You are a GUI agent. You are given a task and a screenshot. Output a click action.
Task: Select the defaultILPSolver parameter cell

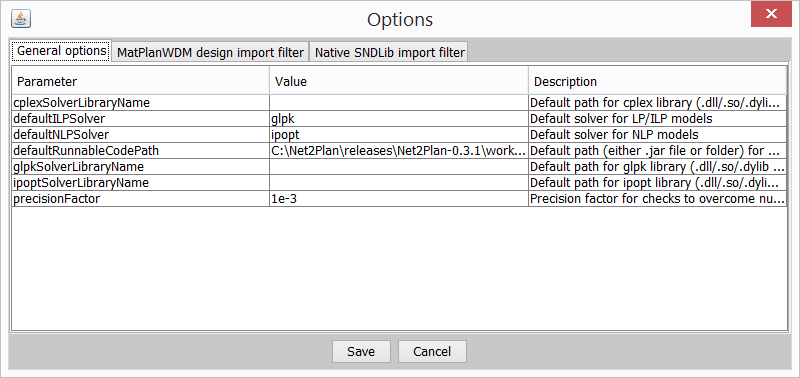141,119
